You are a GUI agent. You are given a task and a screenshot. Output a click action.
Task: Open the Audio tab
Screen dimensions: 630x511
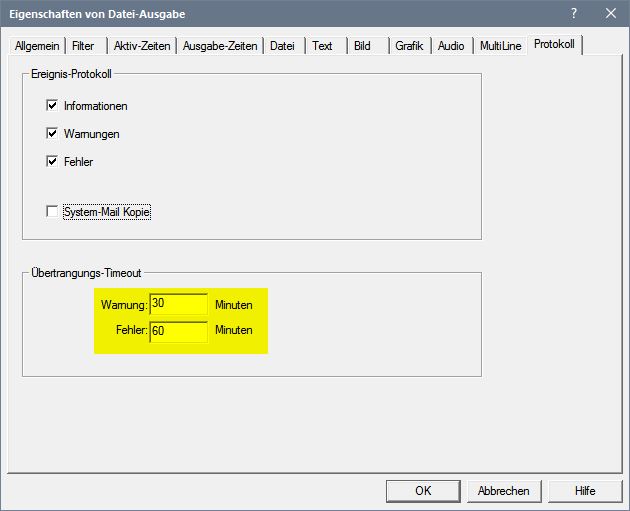pyautogui.click(x=451, y=46)
